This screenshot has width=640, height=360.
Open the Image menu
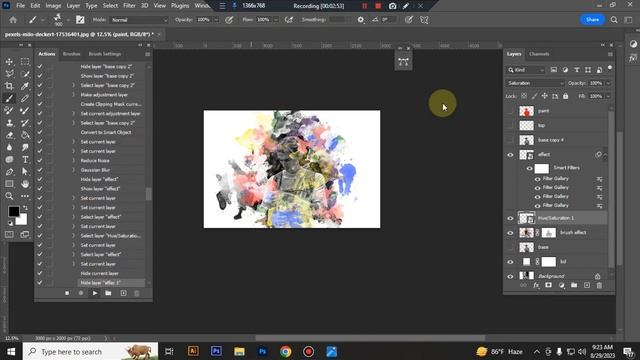pyautogui.click(x=53, y=6)
